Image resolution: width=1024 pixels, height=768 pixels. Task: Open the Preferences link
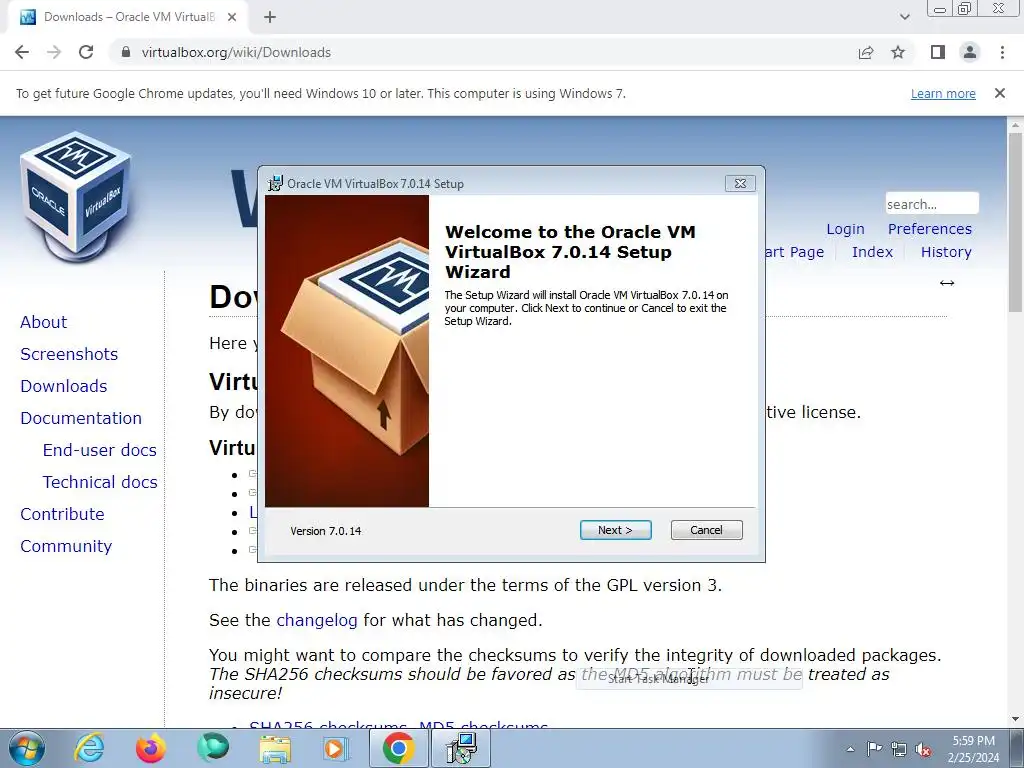coord(929,229)
